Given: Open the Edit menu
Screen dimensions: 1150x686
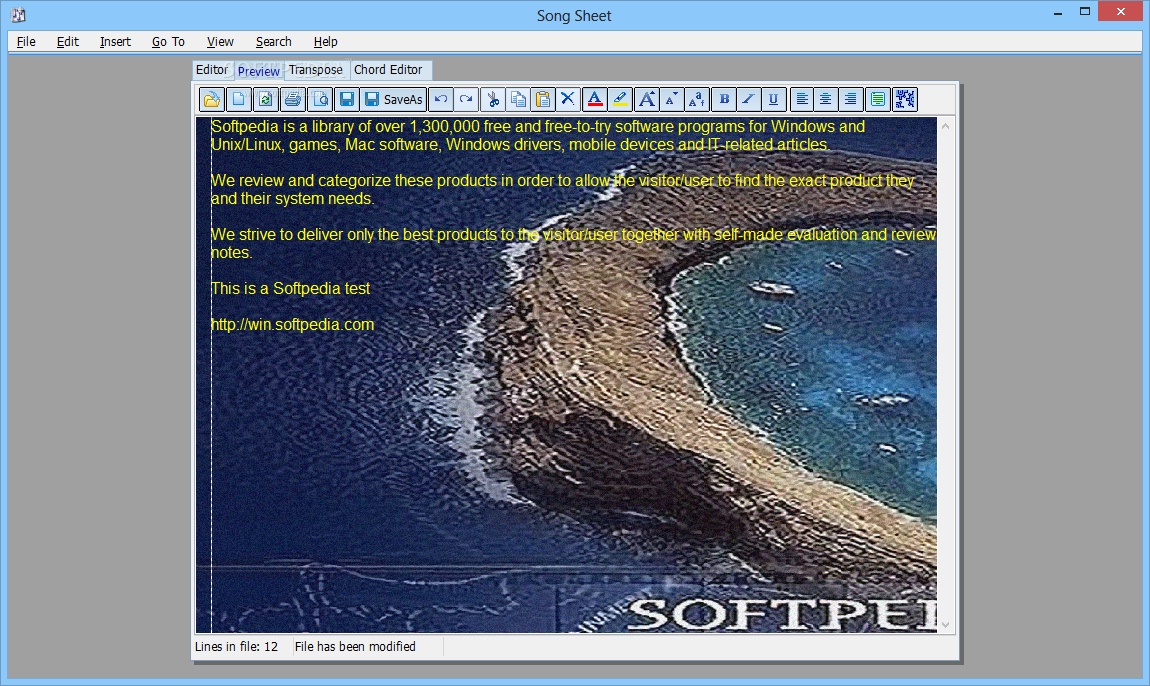Looking at the screenshot, I should [x=67, y=42].
